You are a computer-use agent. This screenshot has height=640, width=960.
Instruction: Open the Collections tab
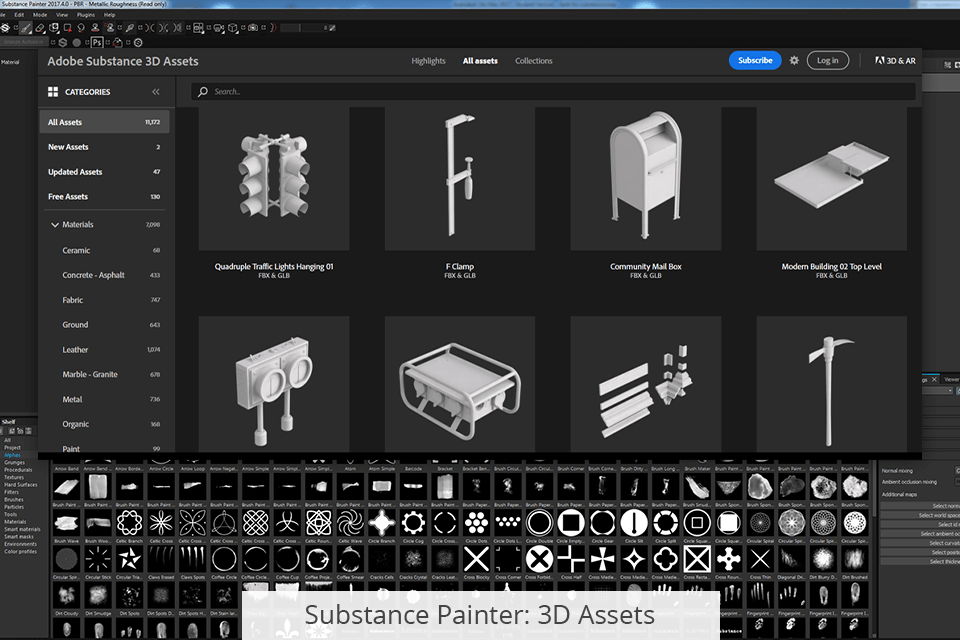[x=533, y=61]
